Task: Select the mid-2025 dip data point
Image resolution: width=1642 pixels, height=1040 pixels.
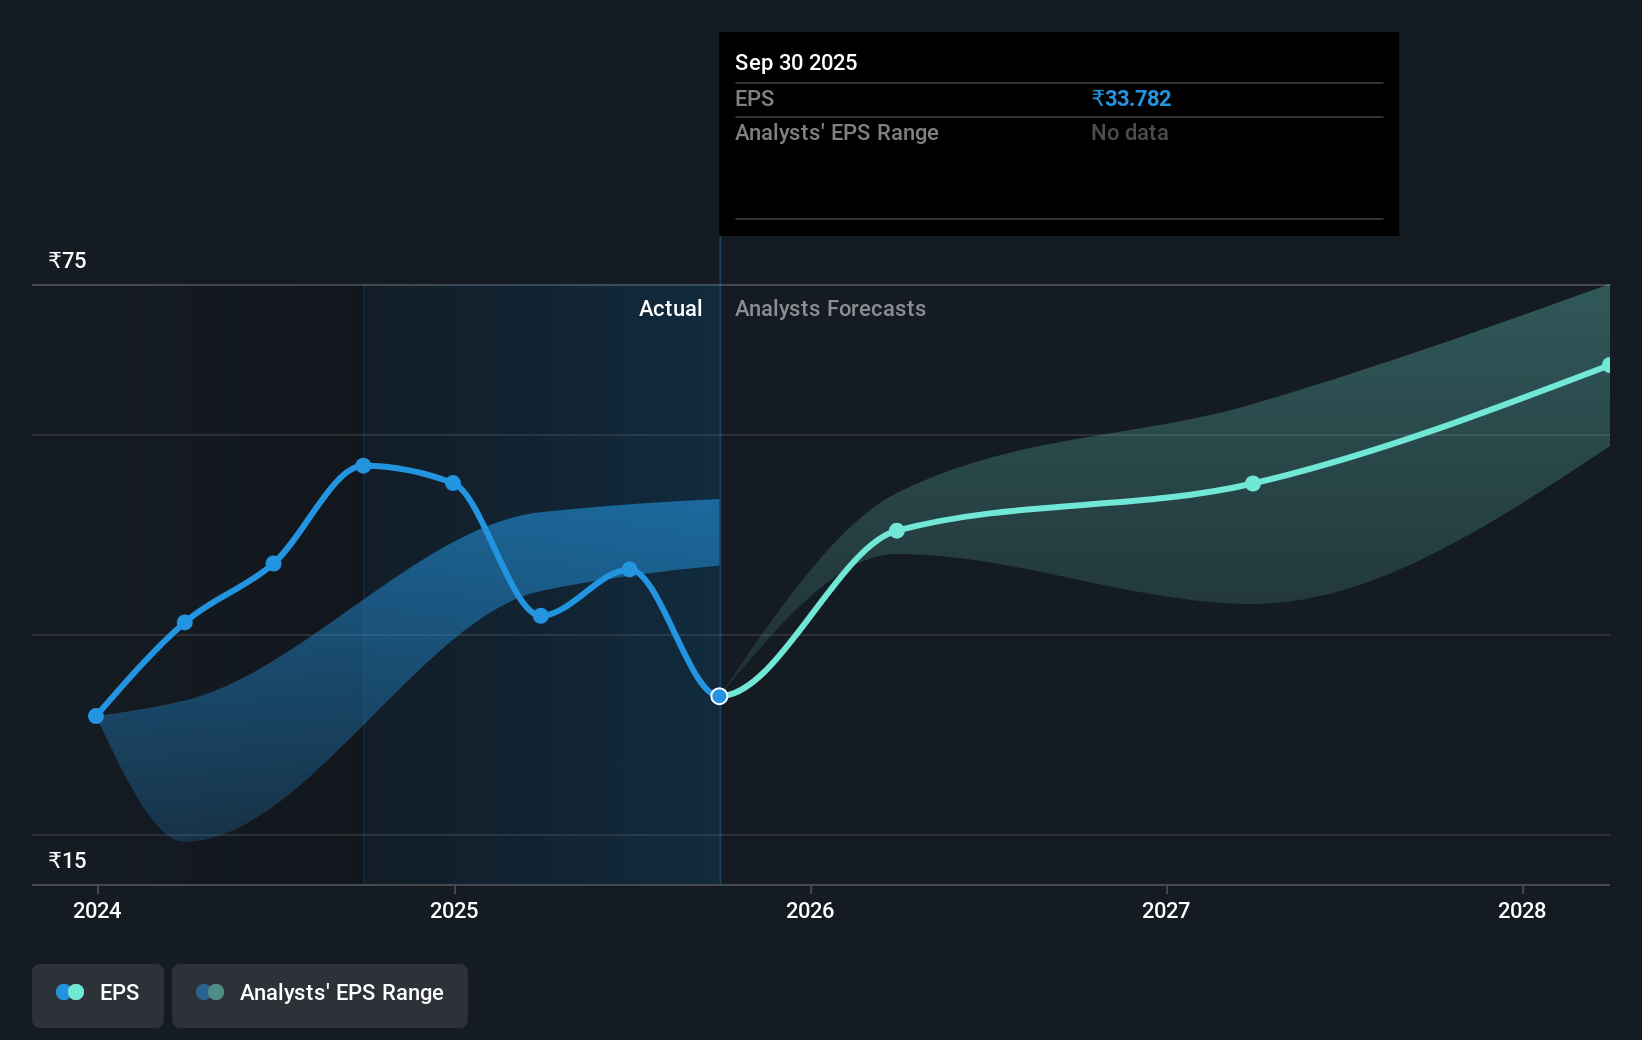Action: [x=540, y=616]
